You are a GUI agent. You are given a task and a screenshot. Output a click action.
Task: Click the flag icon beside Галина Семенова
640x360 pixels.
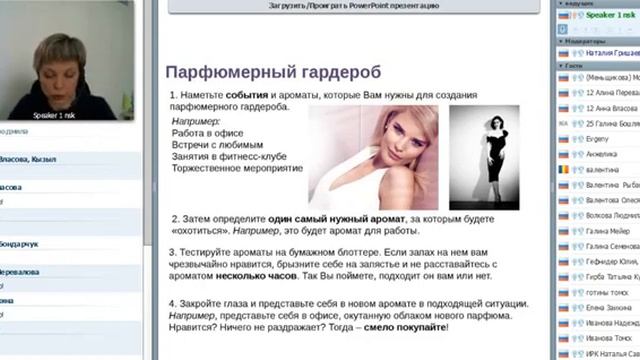[x=564, y=247]
